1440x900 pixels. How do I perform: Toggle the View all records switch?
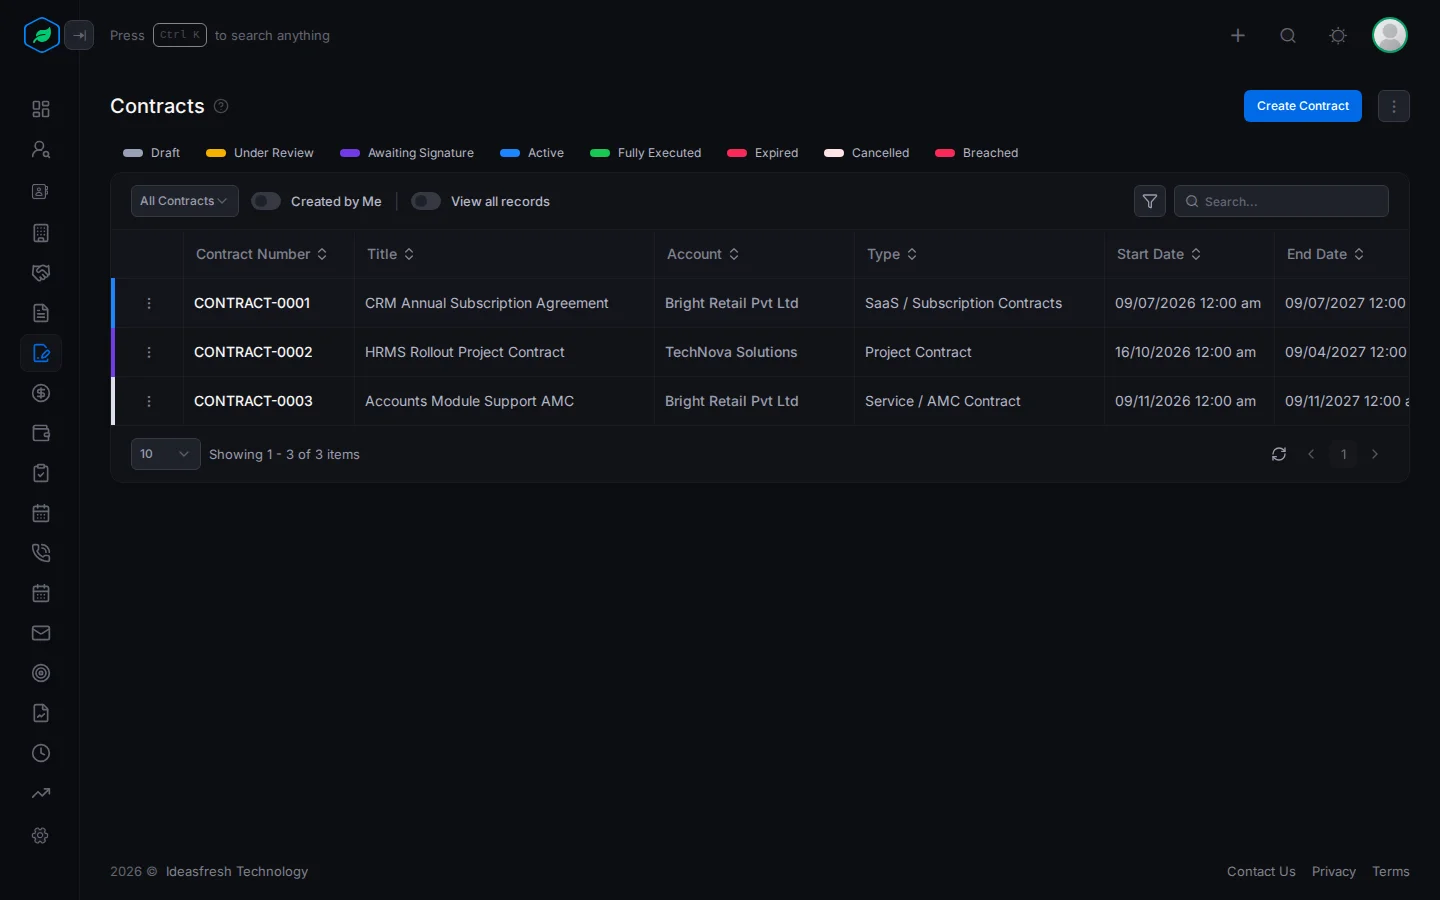pyautogui.click(x=426, y=201)
